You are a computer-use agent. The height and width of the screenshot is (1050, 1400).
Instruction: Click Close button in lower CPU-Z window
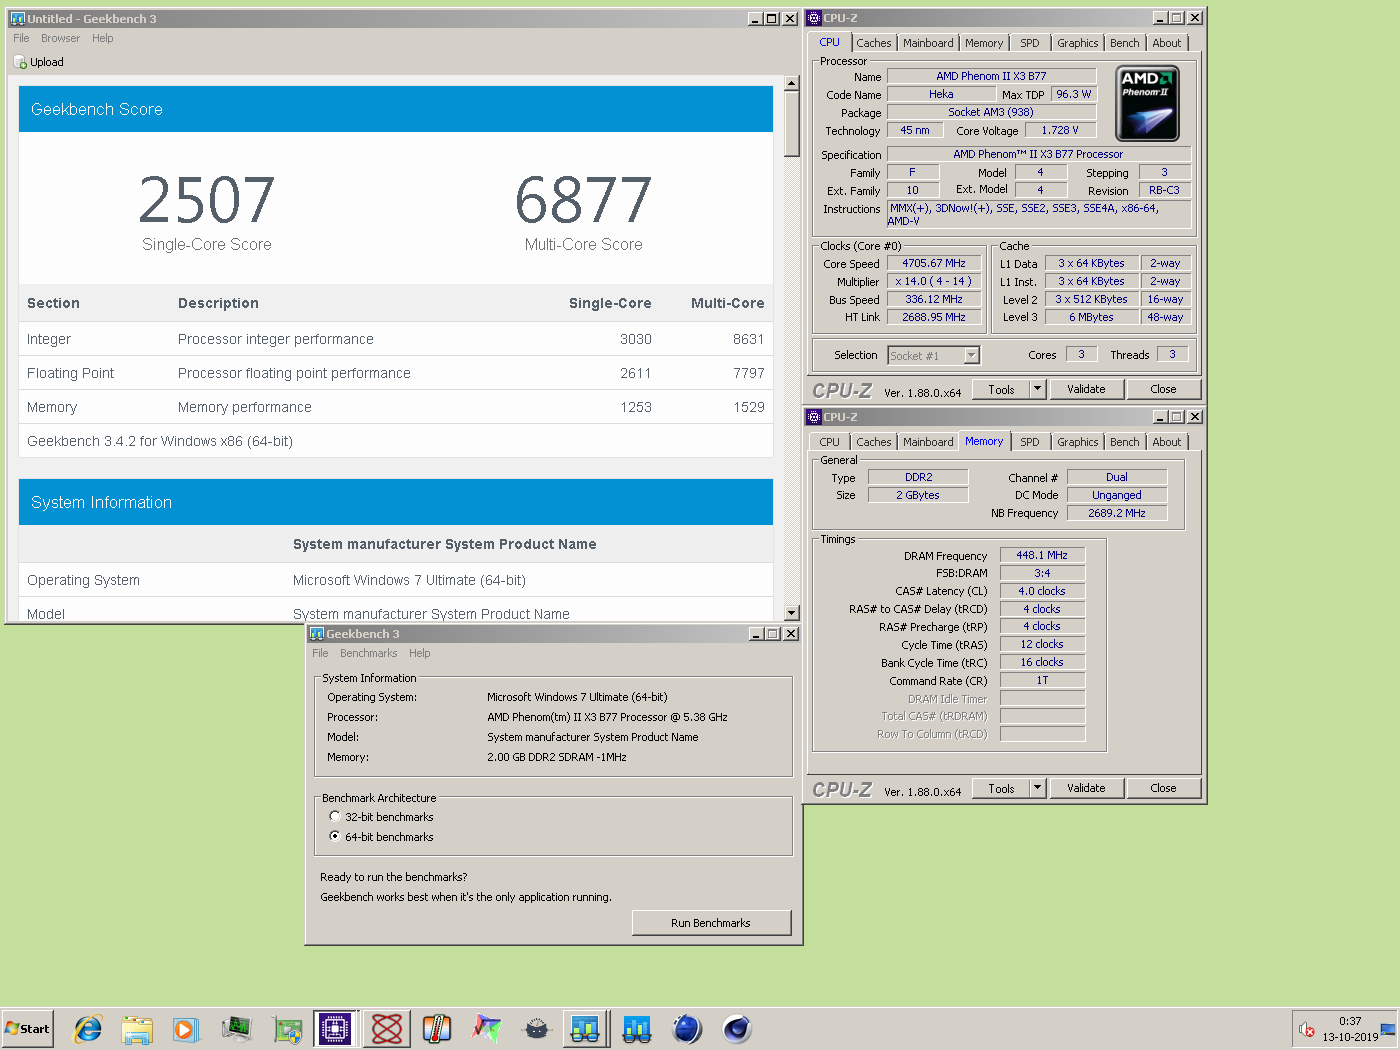click(x=1163, y=788)
